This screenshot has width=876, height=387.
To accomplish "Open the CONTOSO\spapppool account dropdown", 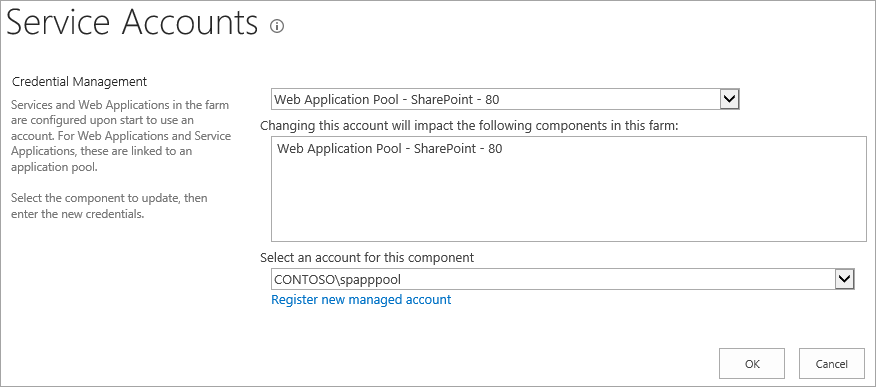I will click(x=563, y=279).
